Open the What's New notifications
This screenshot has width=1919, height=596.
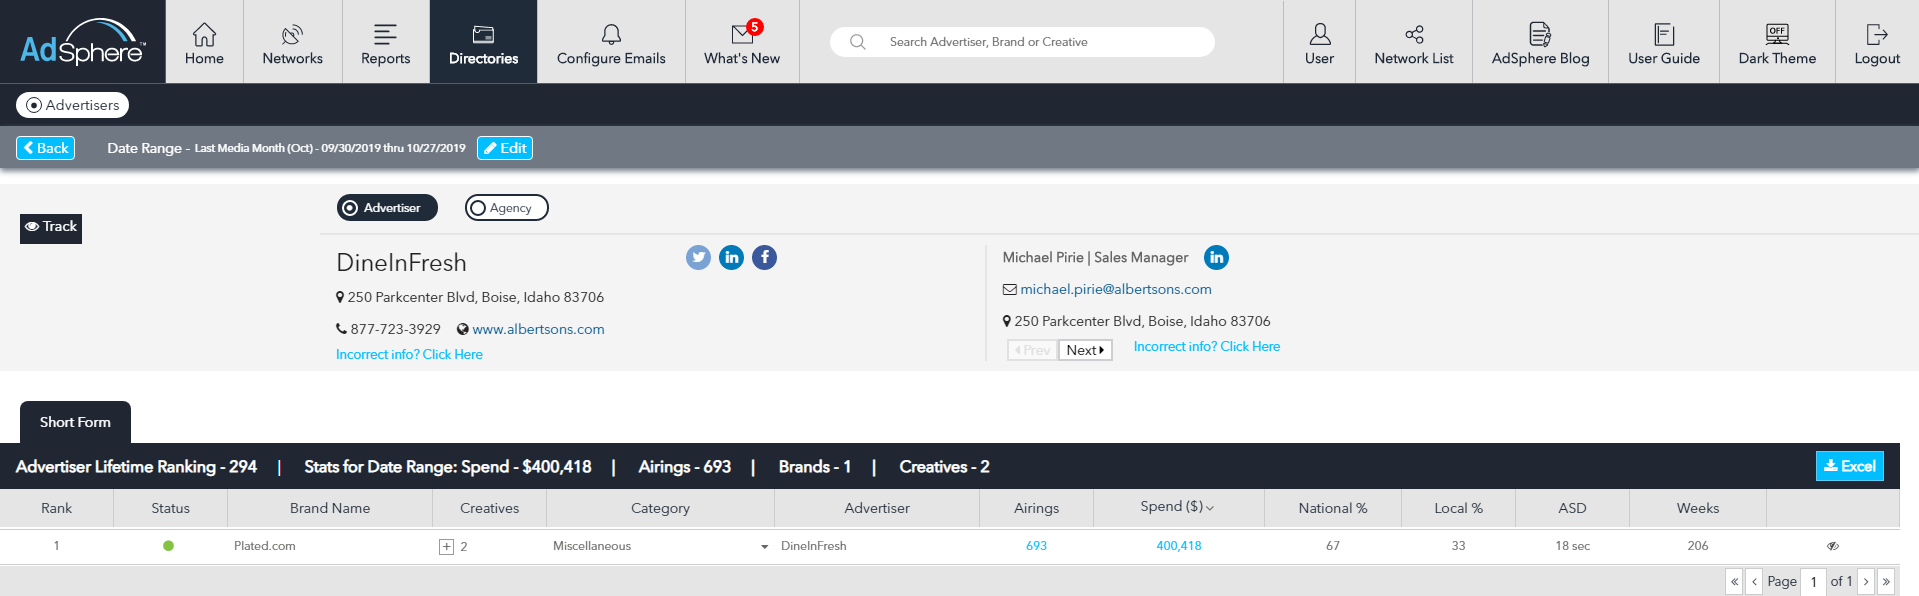[742, 42]
